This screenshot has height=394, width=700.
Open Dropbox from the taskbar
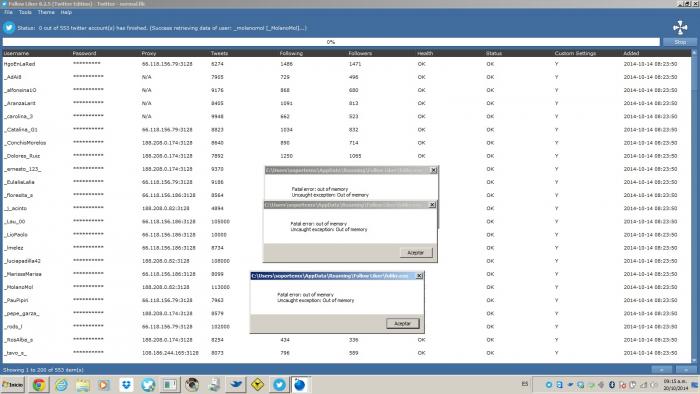click(x=126, y=384)
